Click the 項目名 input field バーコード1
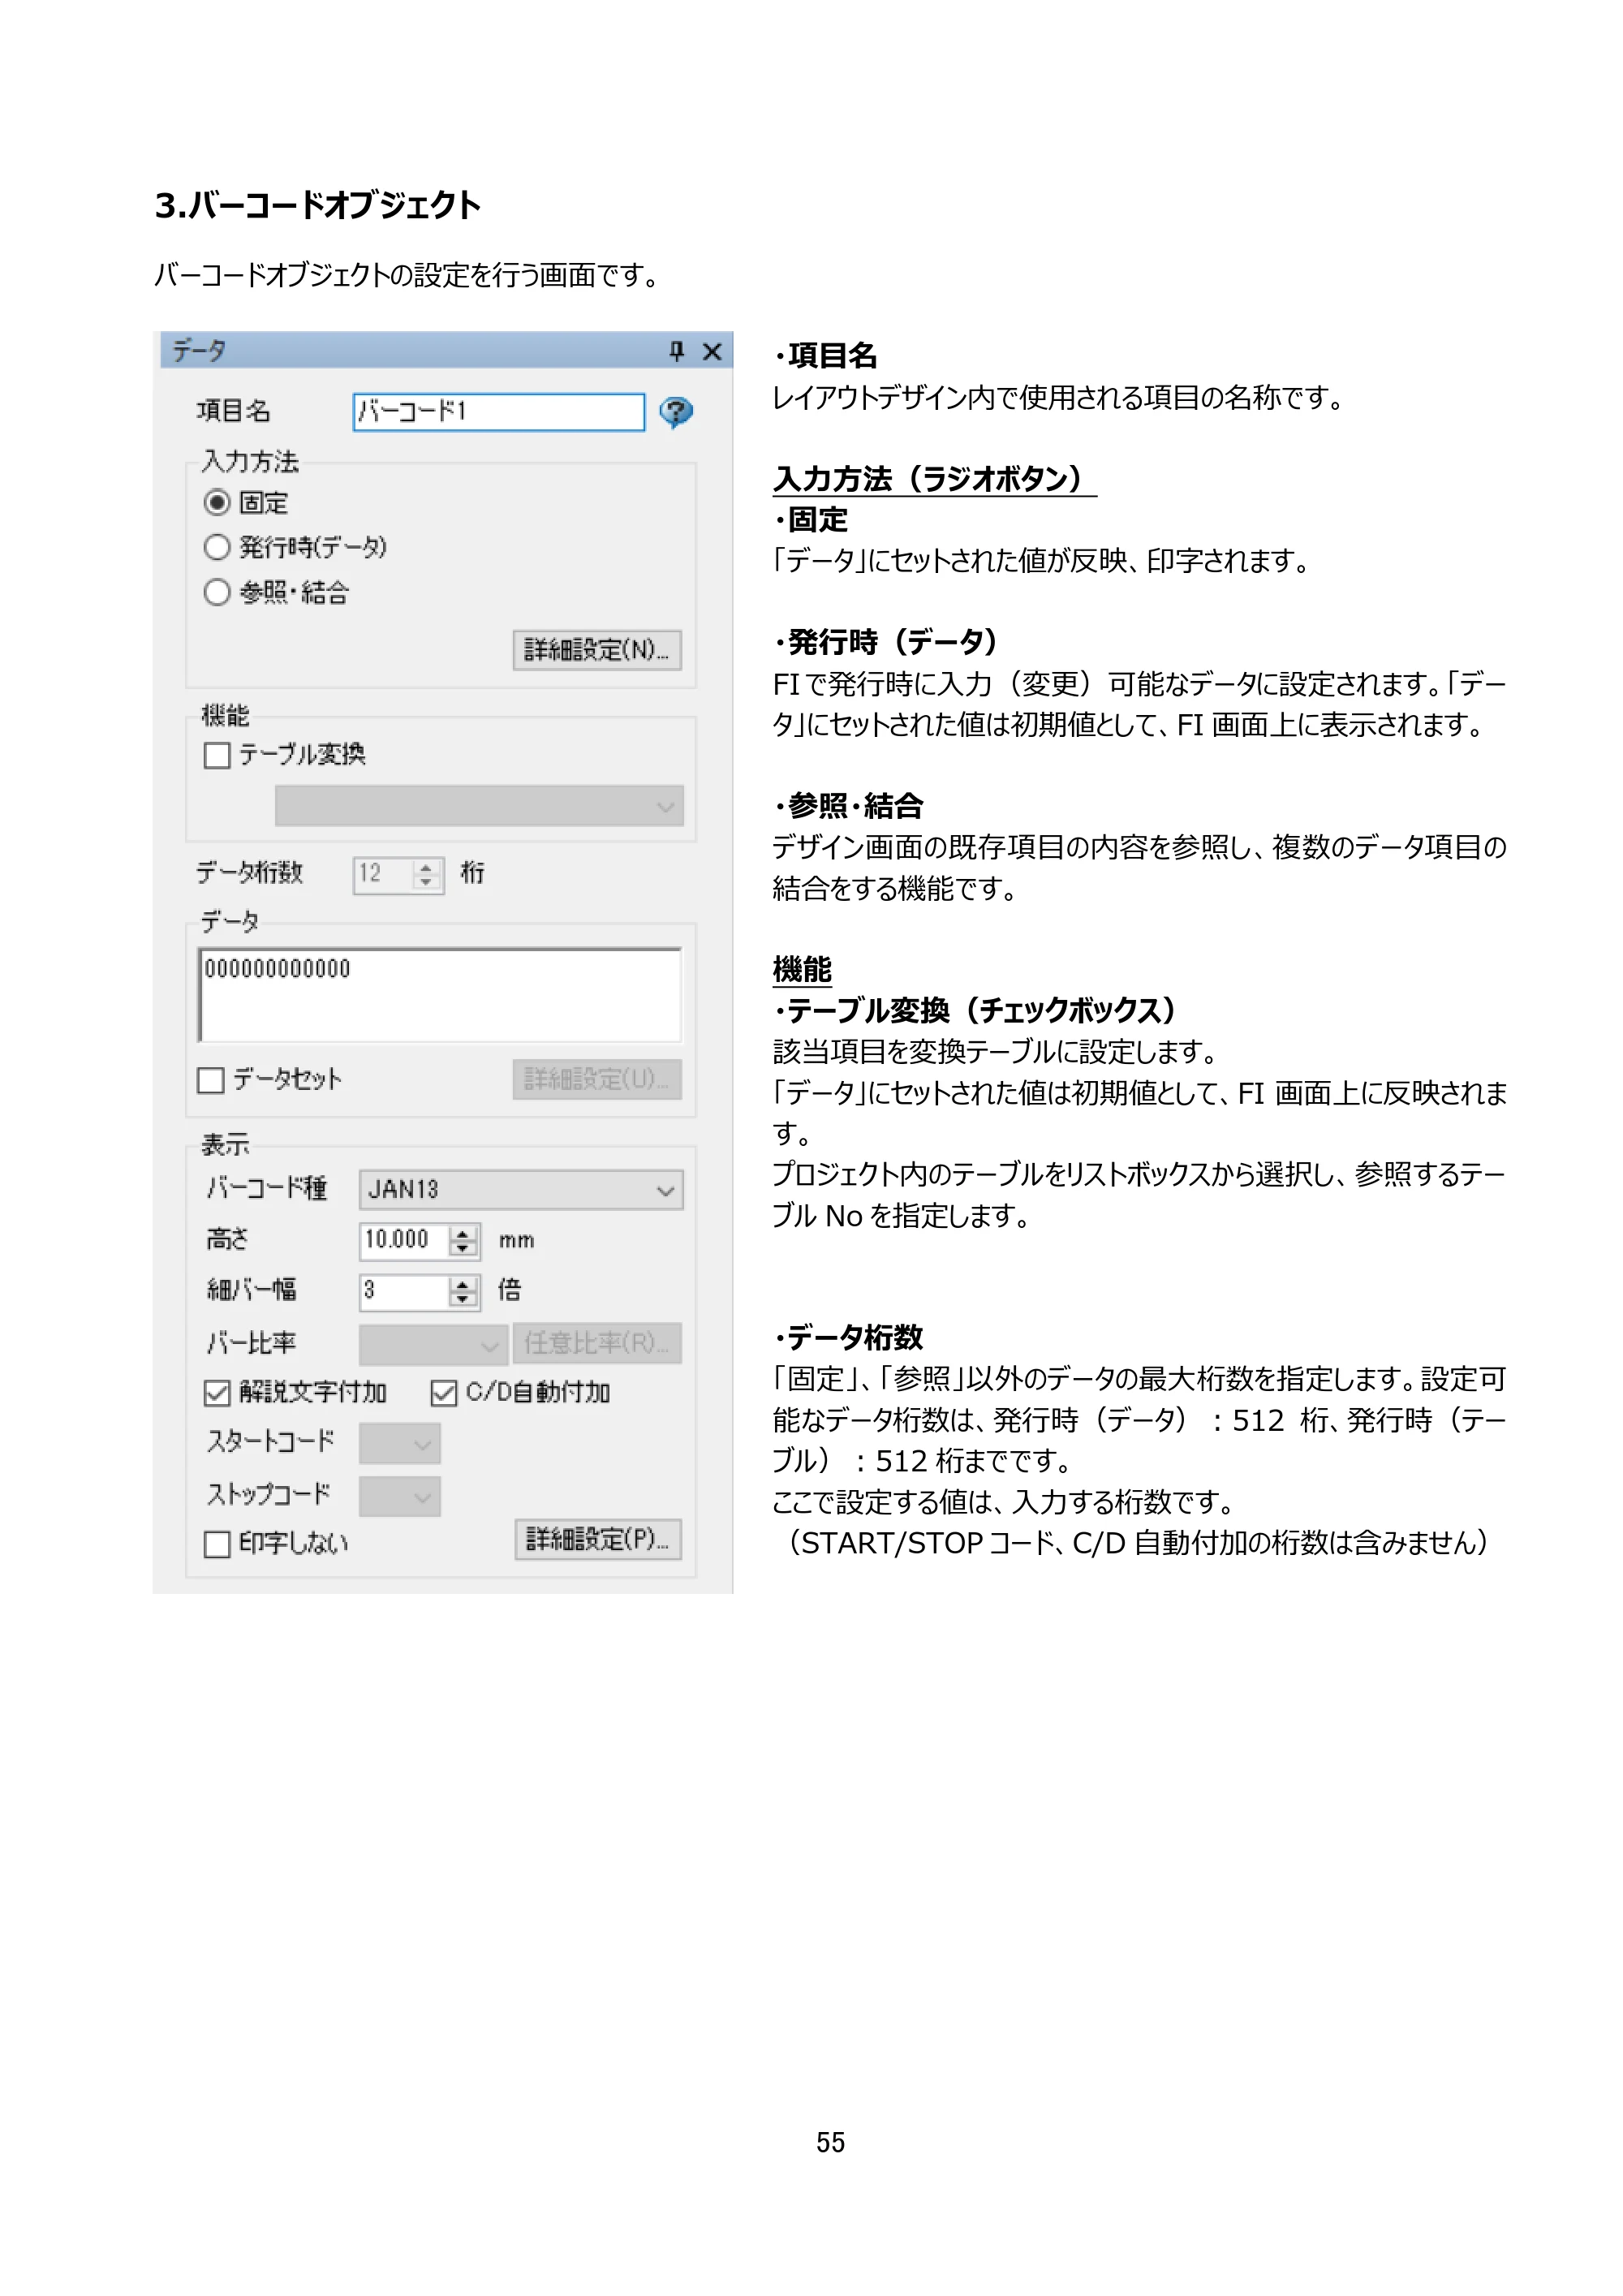This screenshot has height=2296, width=1623. click(x=499, y=412)
